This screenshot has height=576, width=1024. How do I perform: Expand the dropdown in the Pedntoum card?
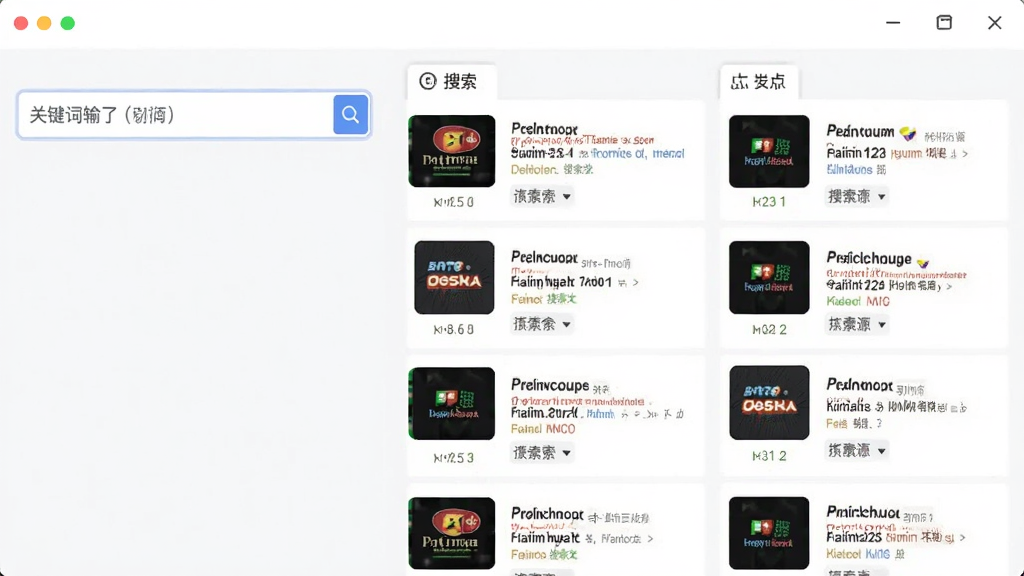pos(857,196)
